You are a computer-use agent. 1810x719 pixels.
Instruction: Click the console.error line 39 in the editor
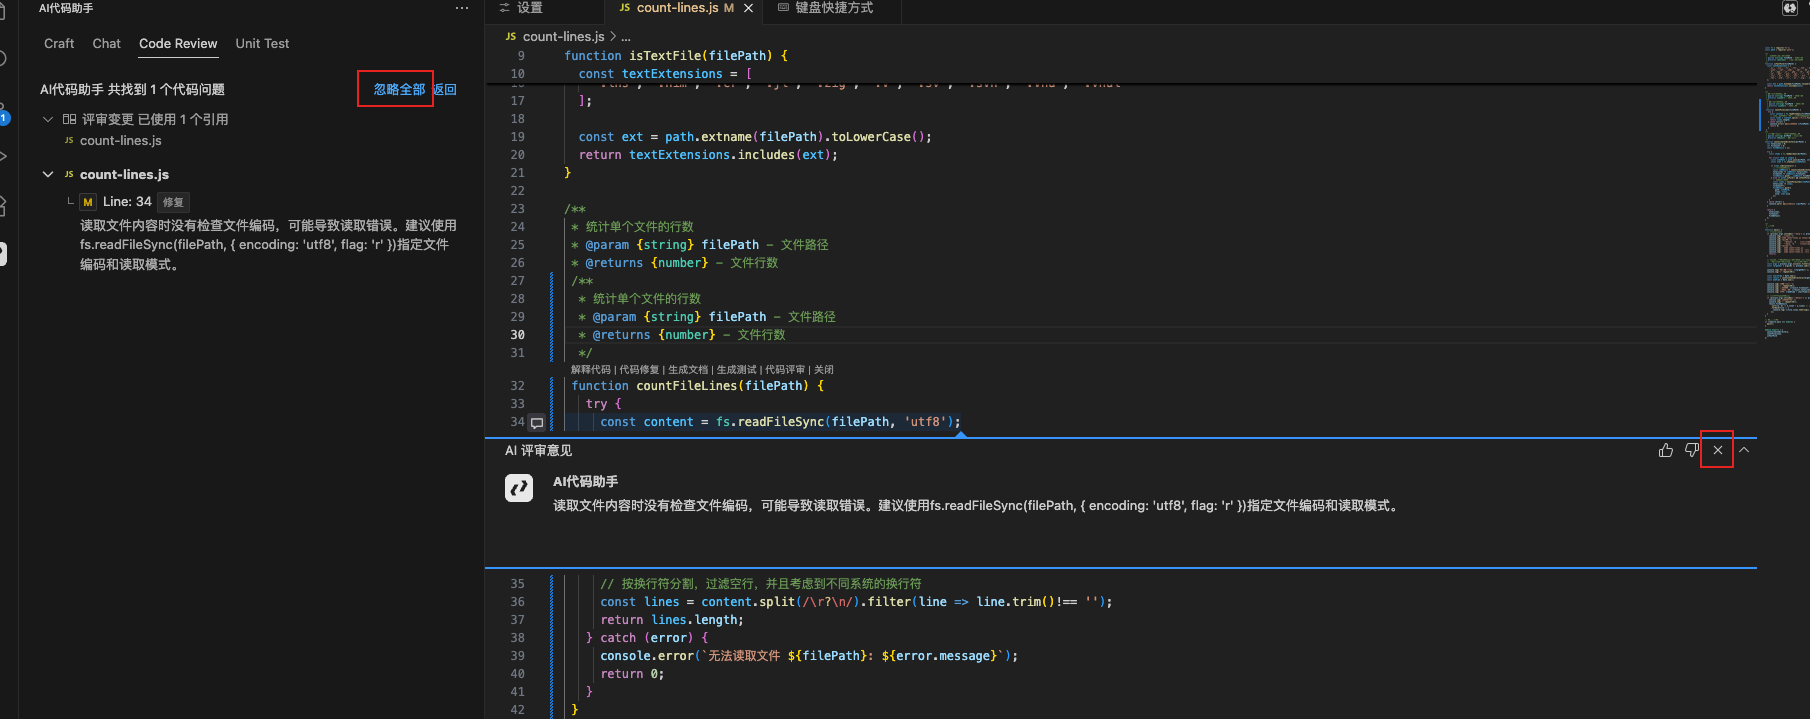(x=808, y=656)
